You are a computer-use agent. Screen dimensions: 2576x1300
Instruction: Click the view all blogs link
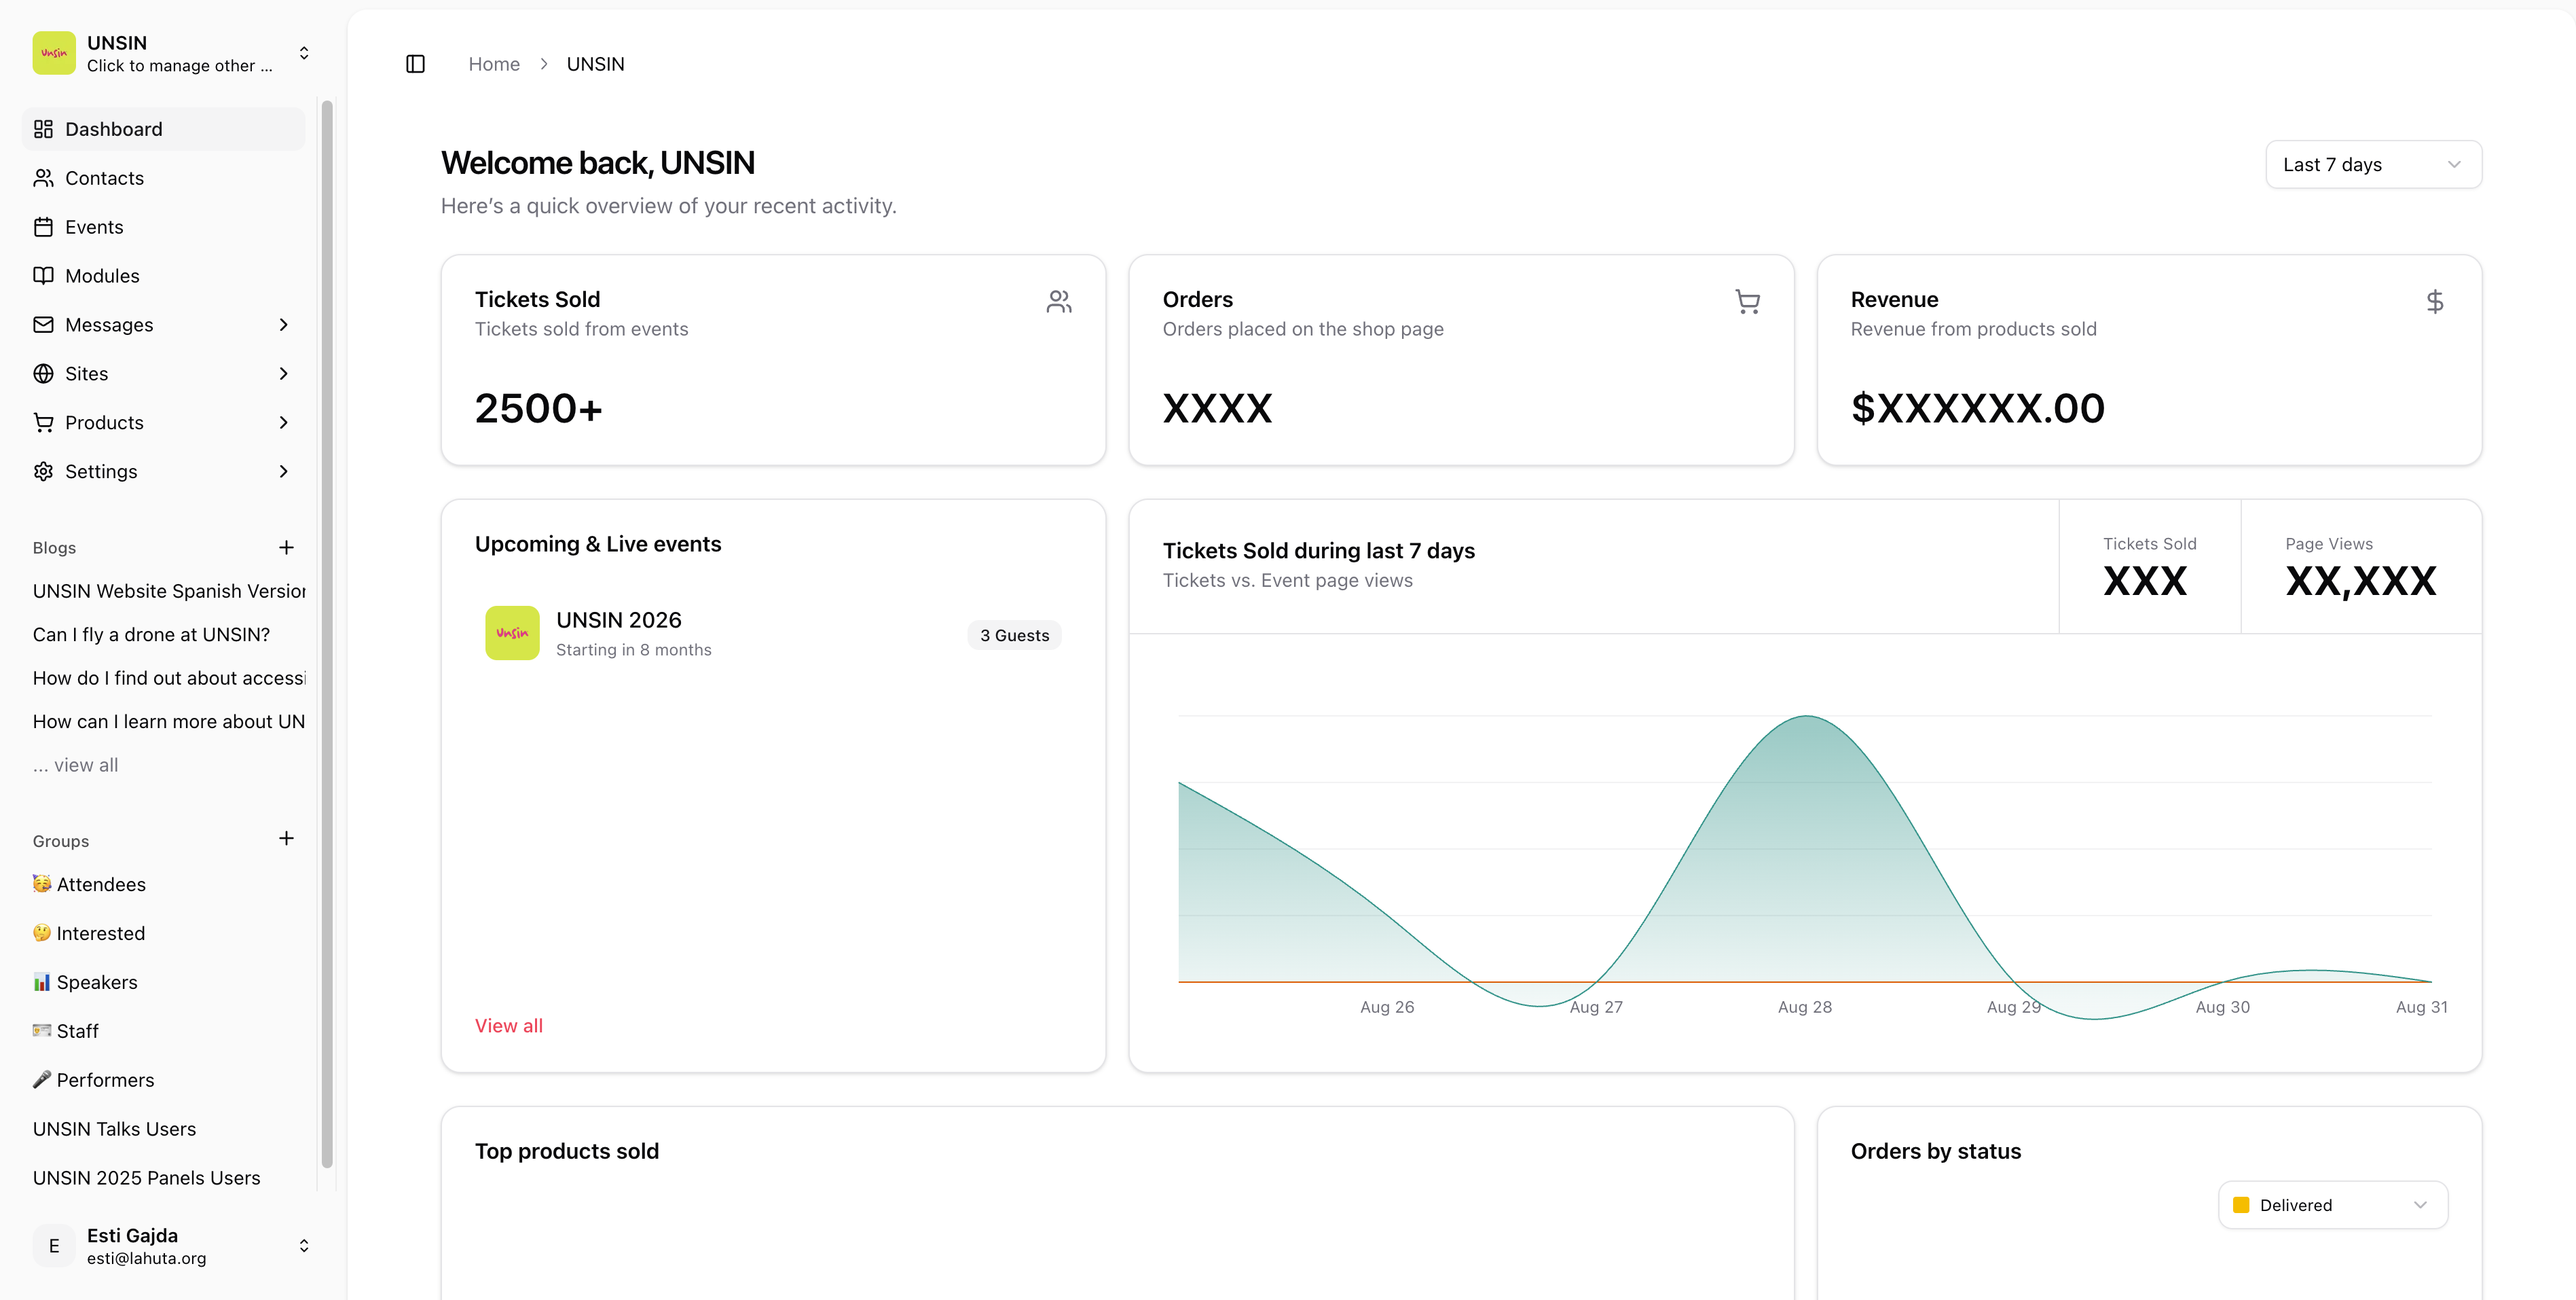(75, 765)
